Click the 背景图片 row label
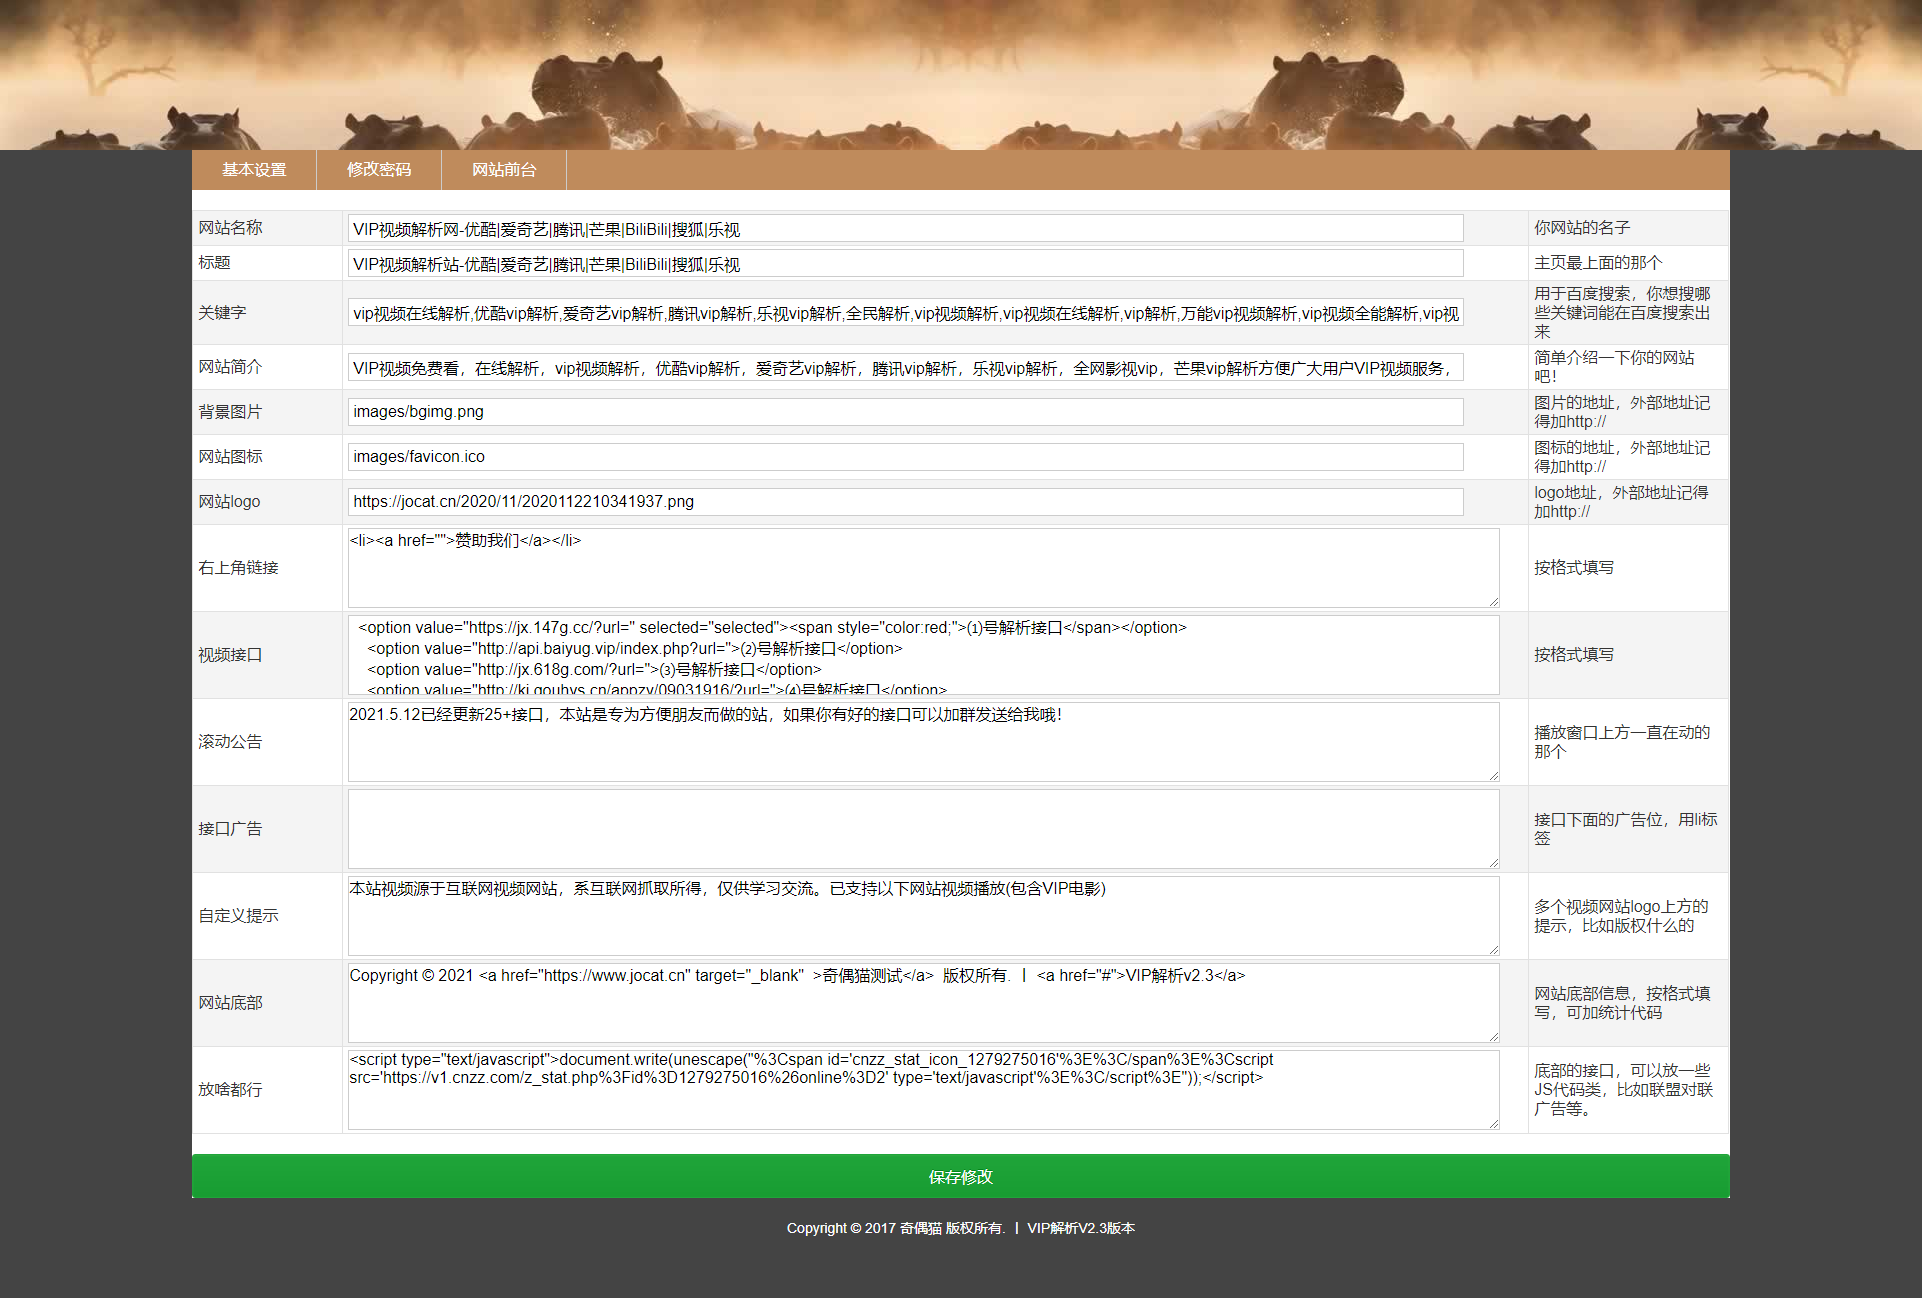 tap(230, 412)
